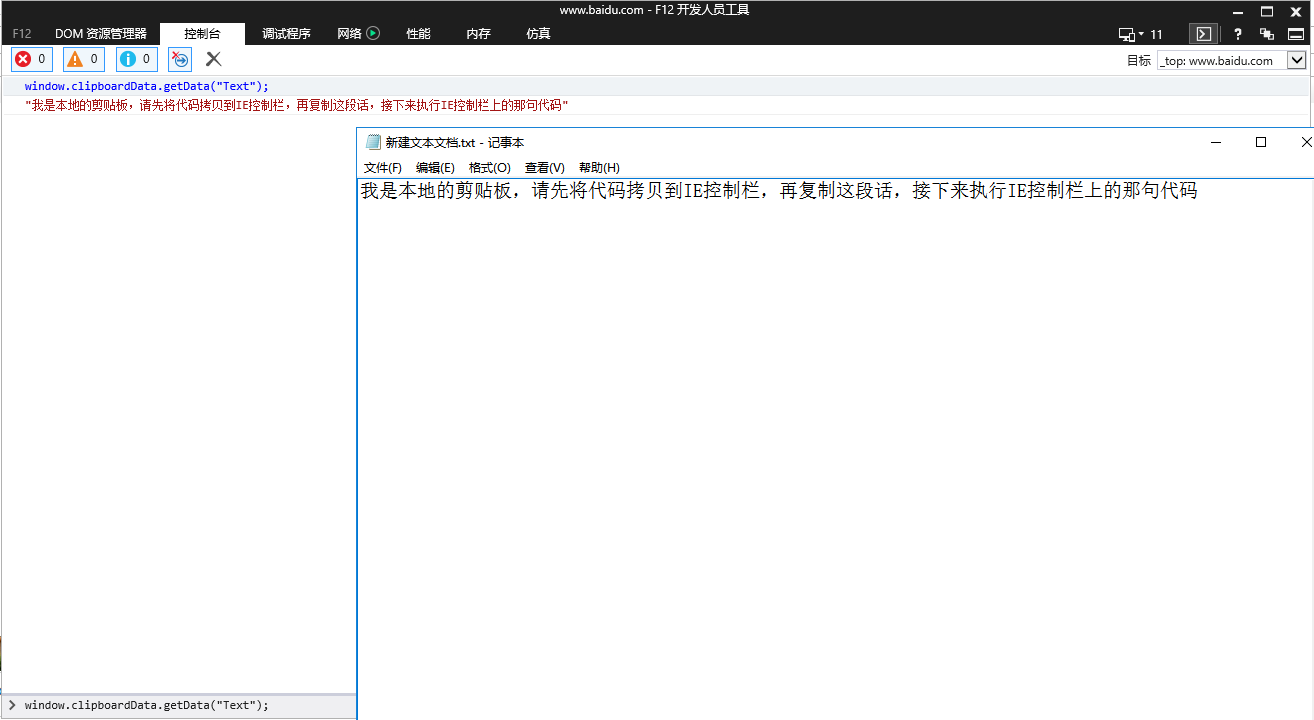
Task: Go to the 内存 tab
Action: pyautogui.click(x=478, y=34)
